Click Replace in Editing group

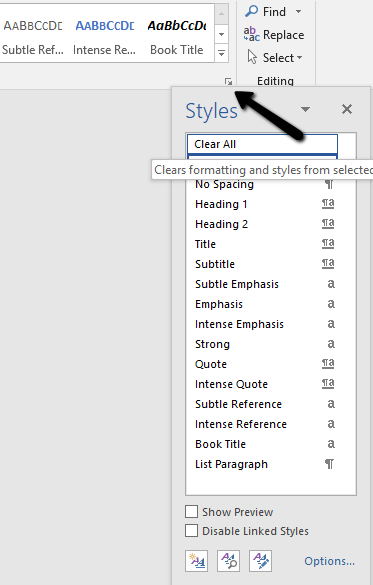tap(274, 35)
